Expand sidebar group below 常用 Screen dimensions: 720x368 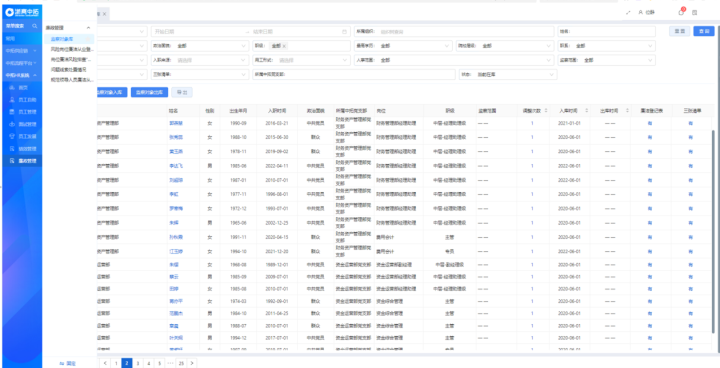click(x=35, y=51)
